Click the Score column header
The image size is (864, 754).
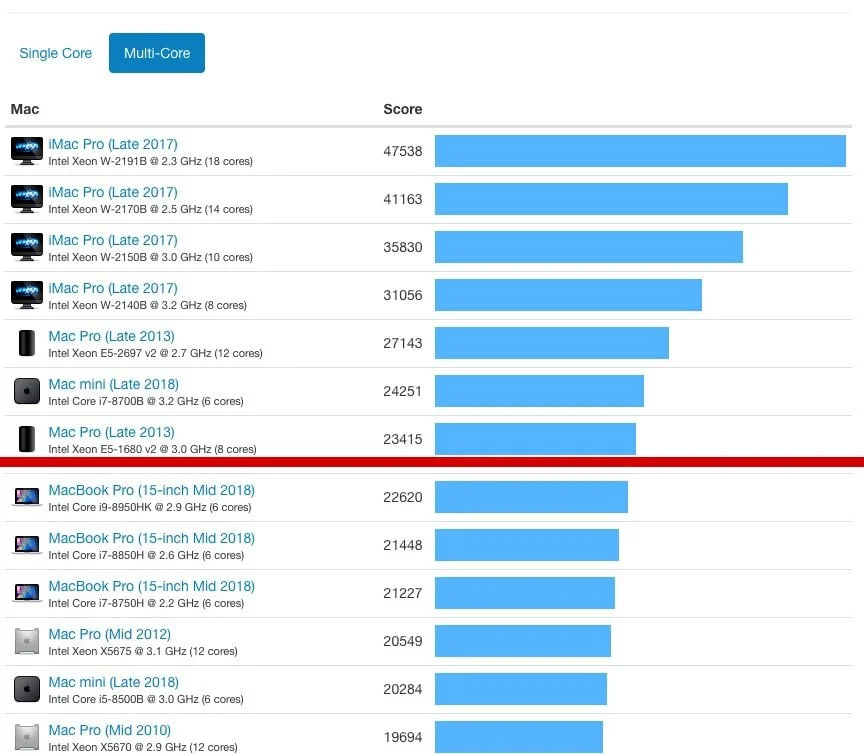(x=403, y=109)
